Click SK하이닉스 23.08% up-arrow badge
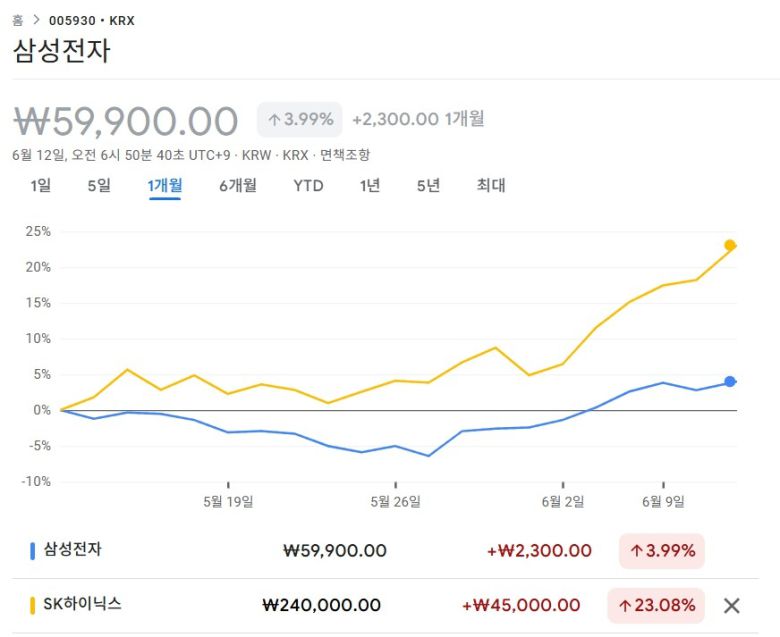This screenshot has height=637, width=780. tap(655, 605)
